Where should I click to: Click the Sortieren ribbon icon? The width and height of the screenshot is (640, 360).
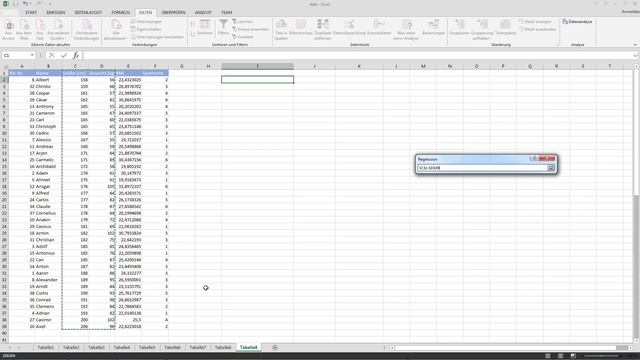click(204, 28)
